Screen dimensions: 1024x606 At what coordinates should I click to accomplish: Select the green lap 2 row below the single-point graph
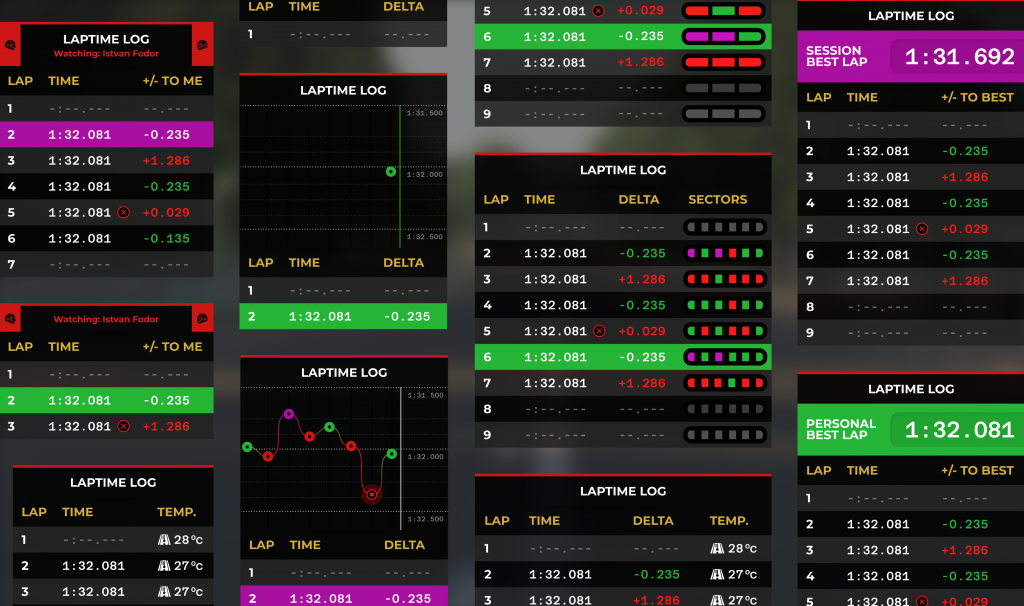[343, 316]
